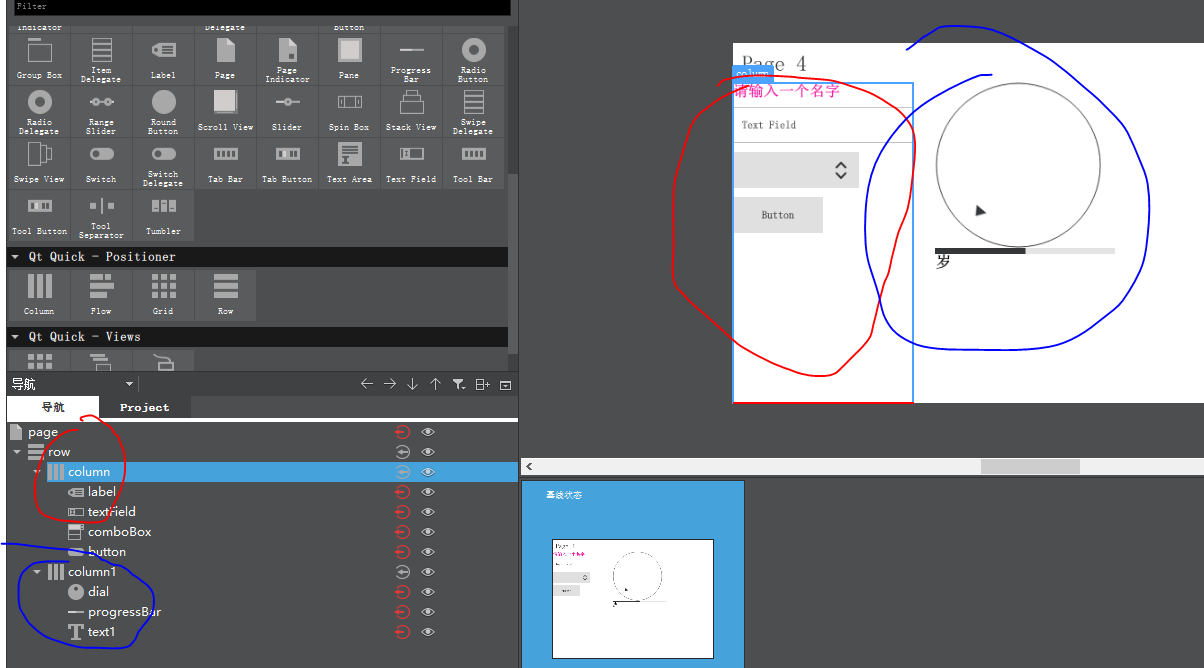Select the Tumbler component

[163, 215]
